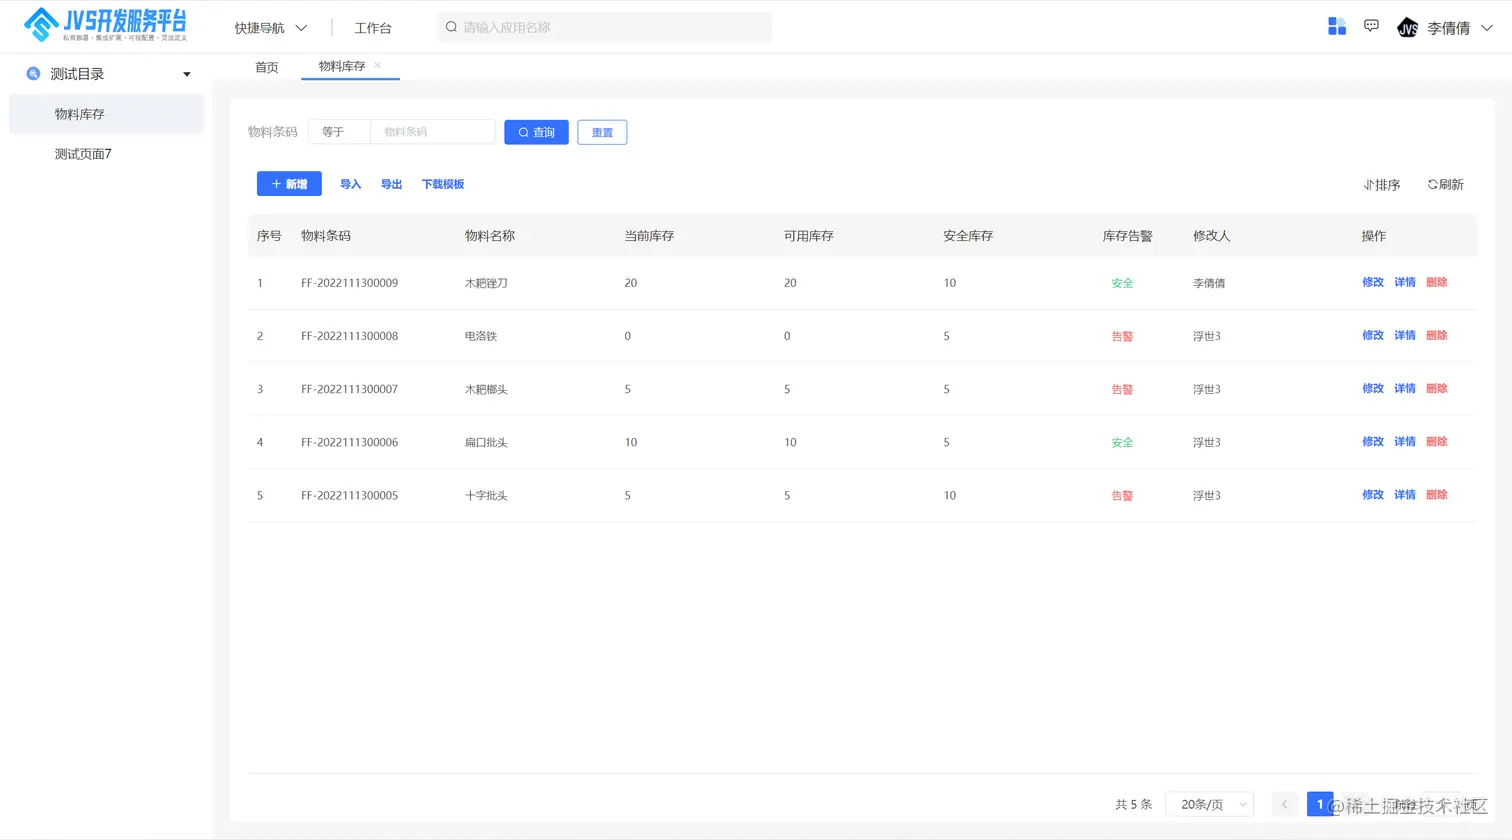Viewport: 1512px width, 840px height.
Task: Open the 等于 operator dropdown
Action: [339, 132]
